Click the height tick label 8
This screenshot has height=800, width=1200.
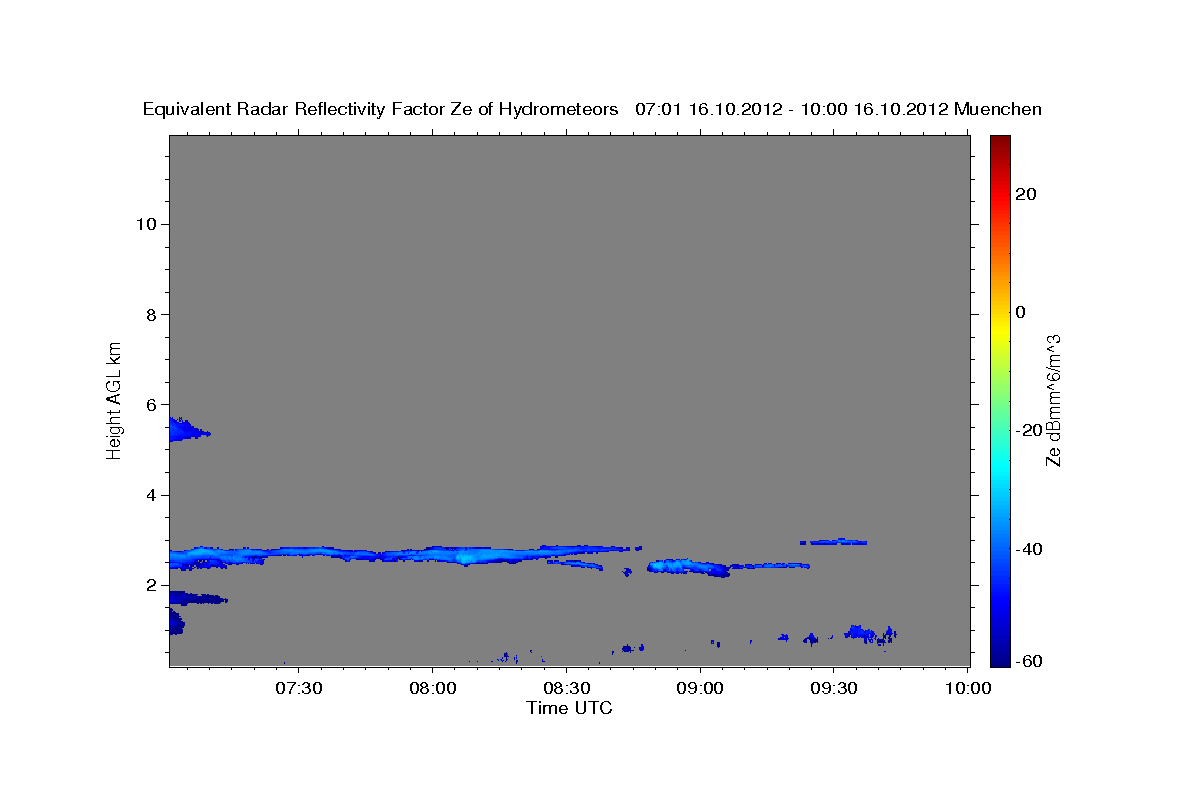click(x=151, y=314)
